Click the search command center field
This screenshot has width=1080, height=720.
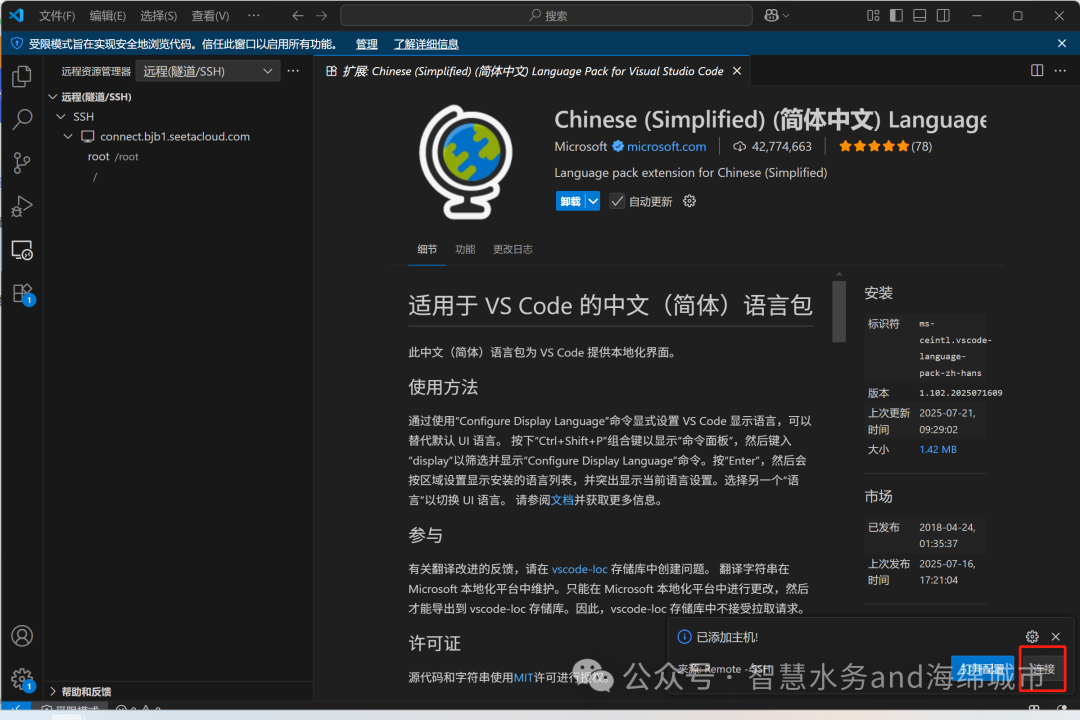(546, 15)
